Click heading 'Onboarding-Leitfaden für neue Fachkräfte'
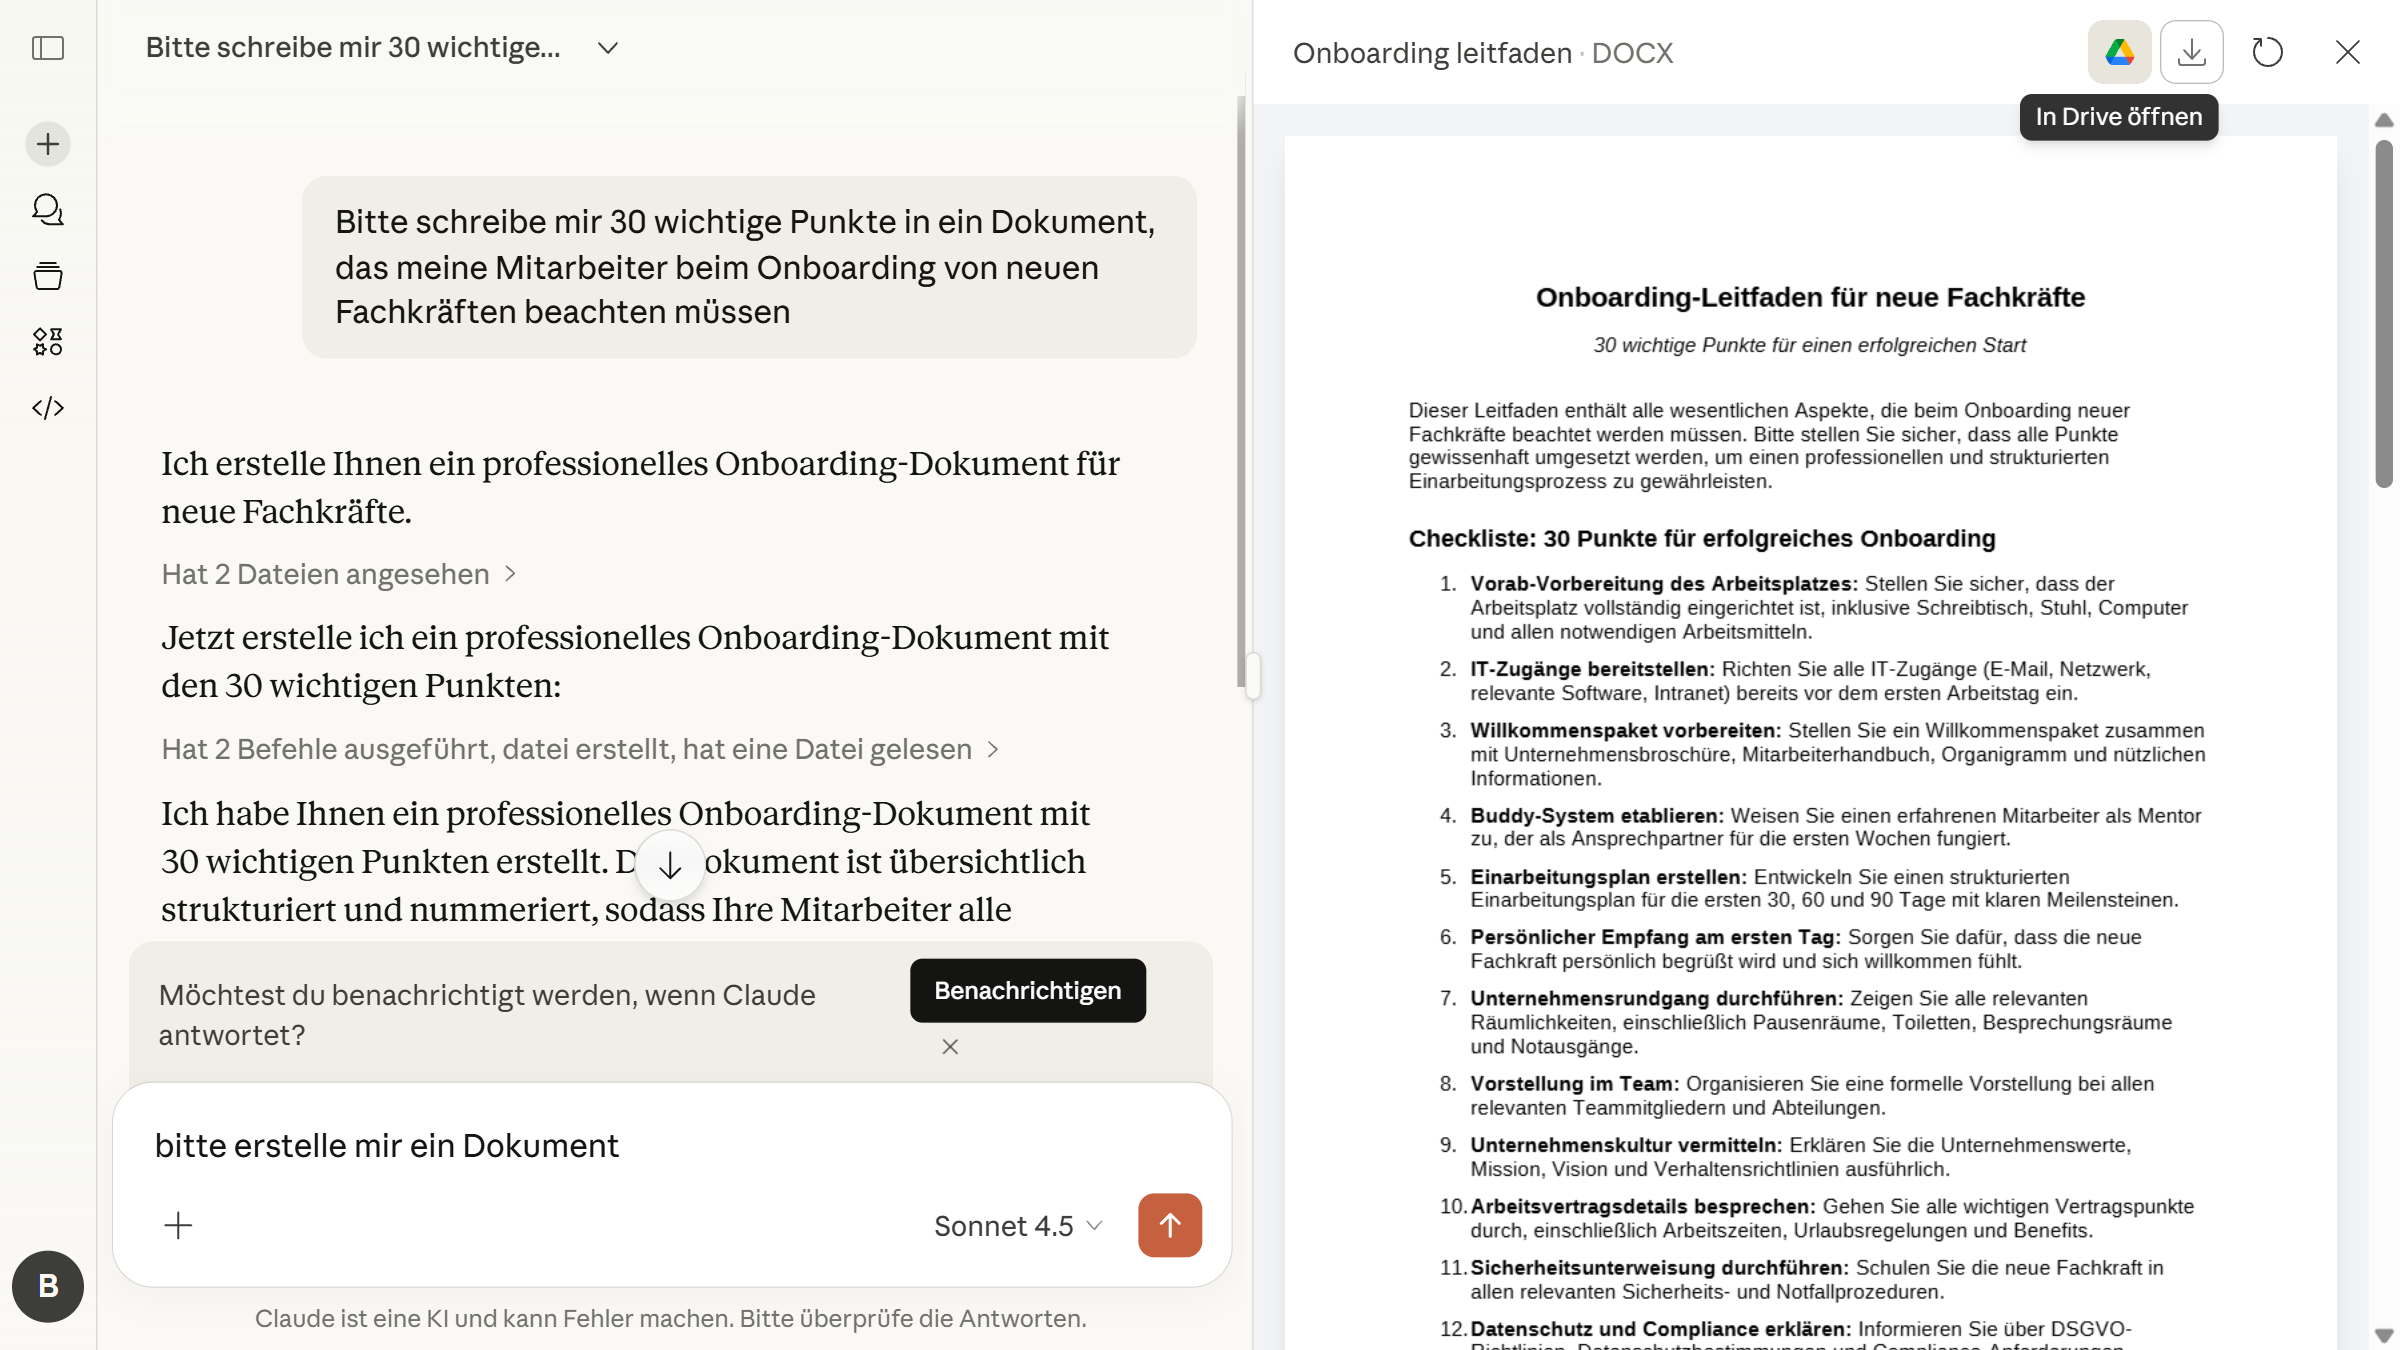The width and height of the screenshot is (2400, 1350). 1810,297
